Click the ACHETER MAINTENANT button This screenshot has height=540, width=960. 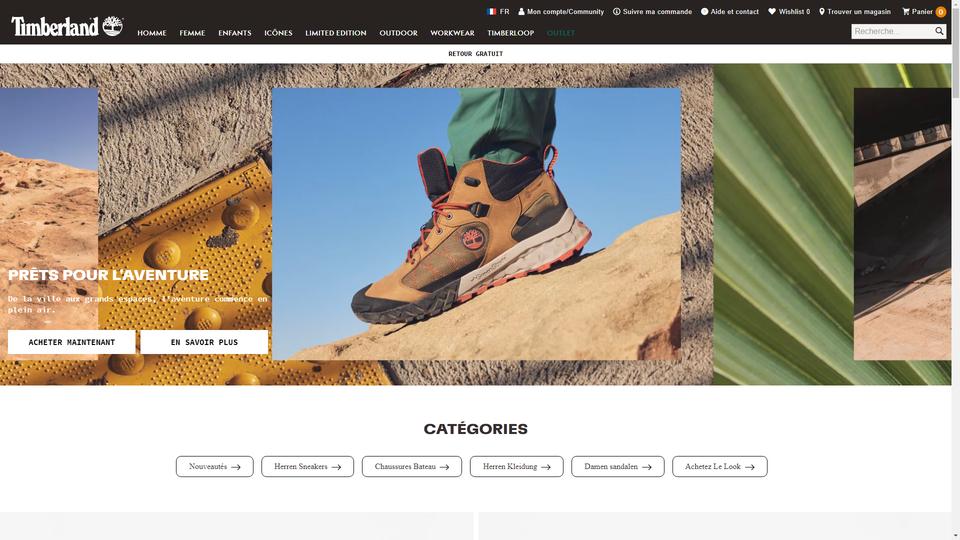point(72,342)
